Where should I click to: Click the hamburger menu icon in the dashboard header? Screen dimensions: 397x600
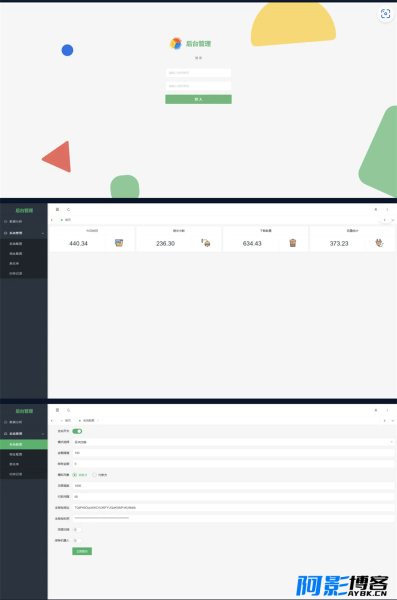click(x=57, y=209)
